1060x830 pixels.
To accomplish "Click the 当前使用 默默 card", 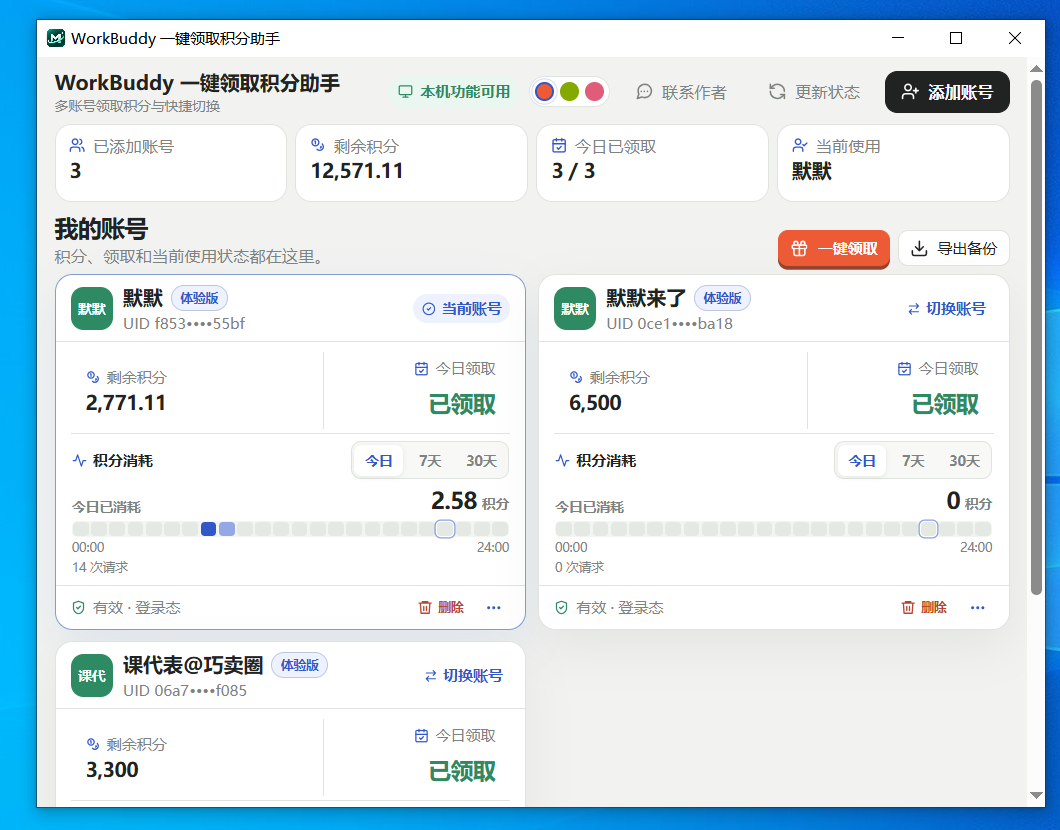I will (893, 163).
